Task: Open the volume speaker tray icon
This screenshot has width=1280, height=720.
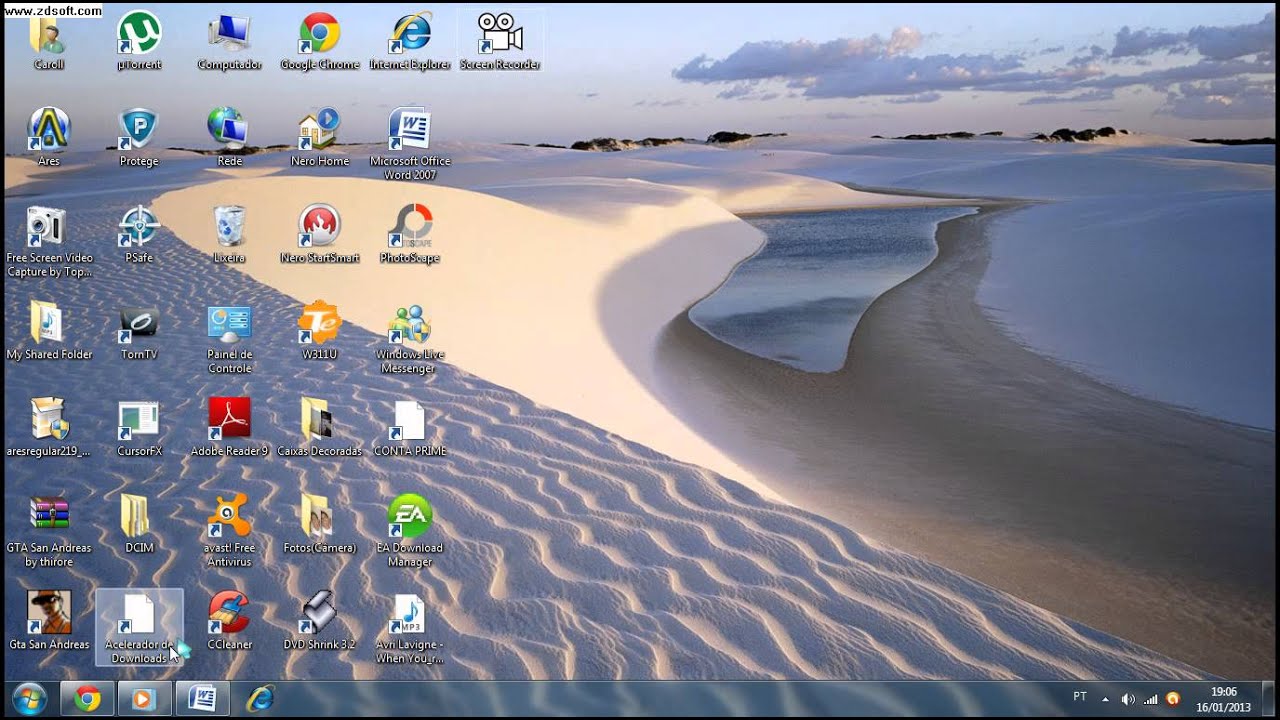Action: click(1128, 699)
